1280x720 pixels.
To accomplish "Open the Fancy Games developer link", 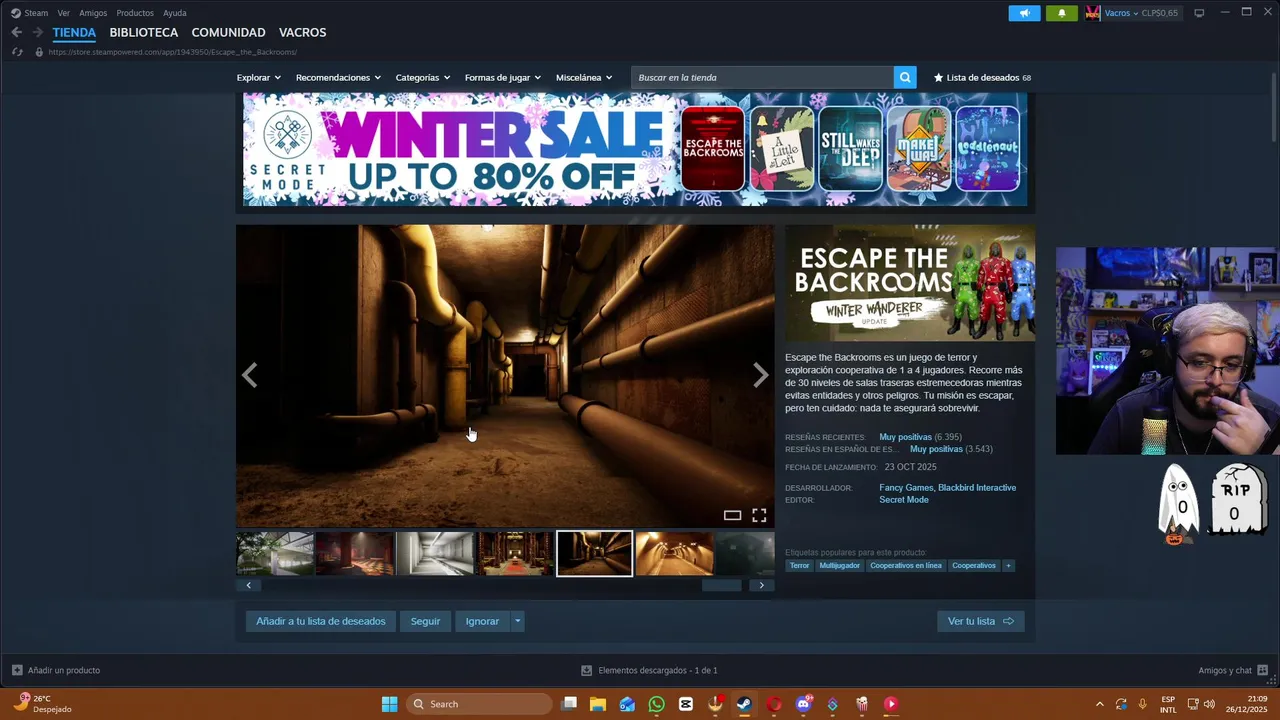I will [905, 488].
